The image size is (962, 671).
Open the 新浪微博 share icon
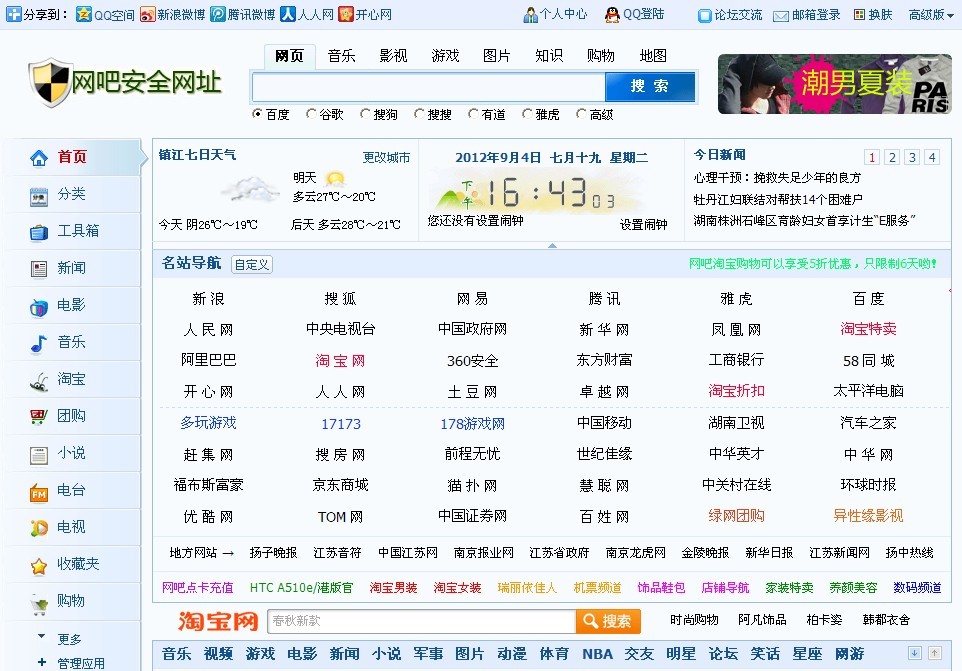pyautogui.click(x=148, y=14)
